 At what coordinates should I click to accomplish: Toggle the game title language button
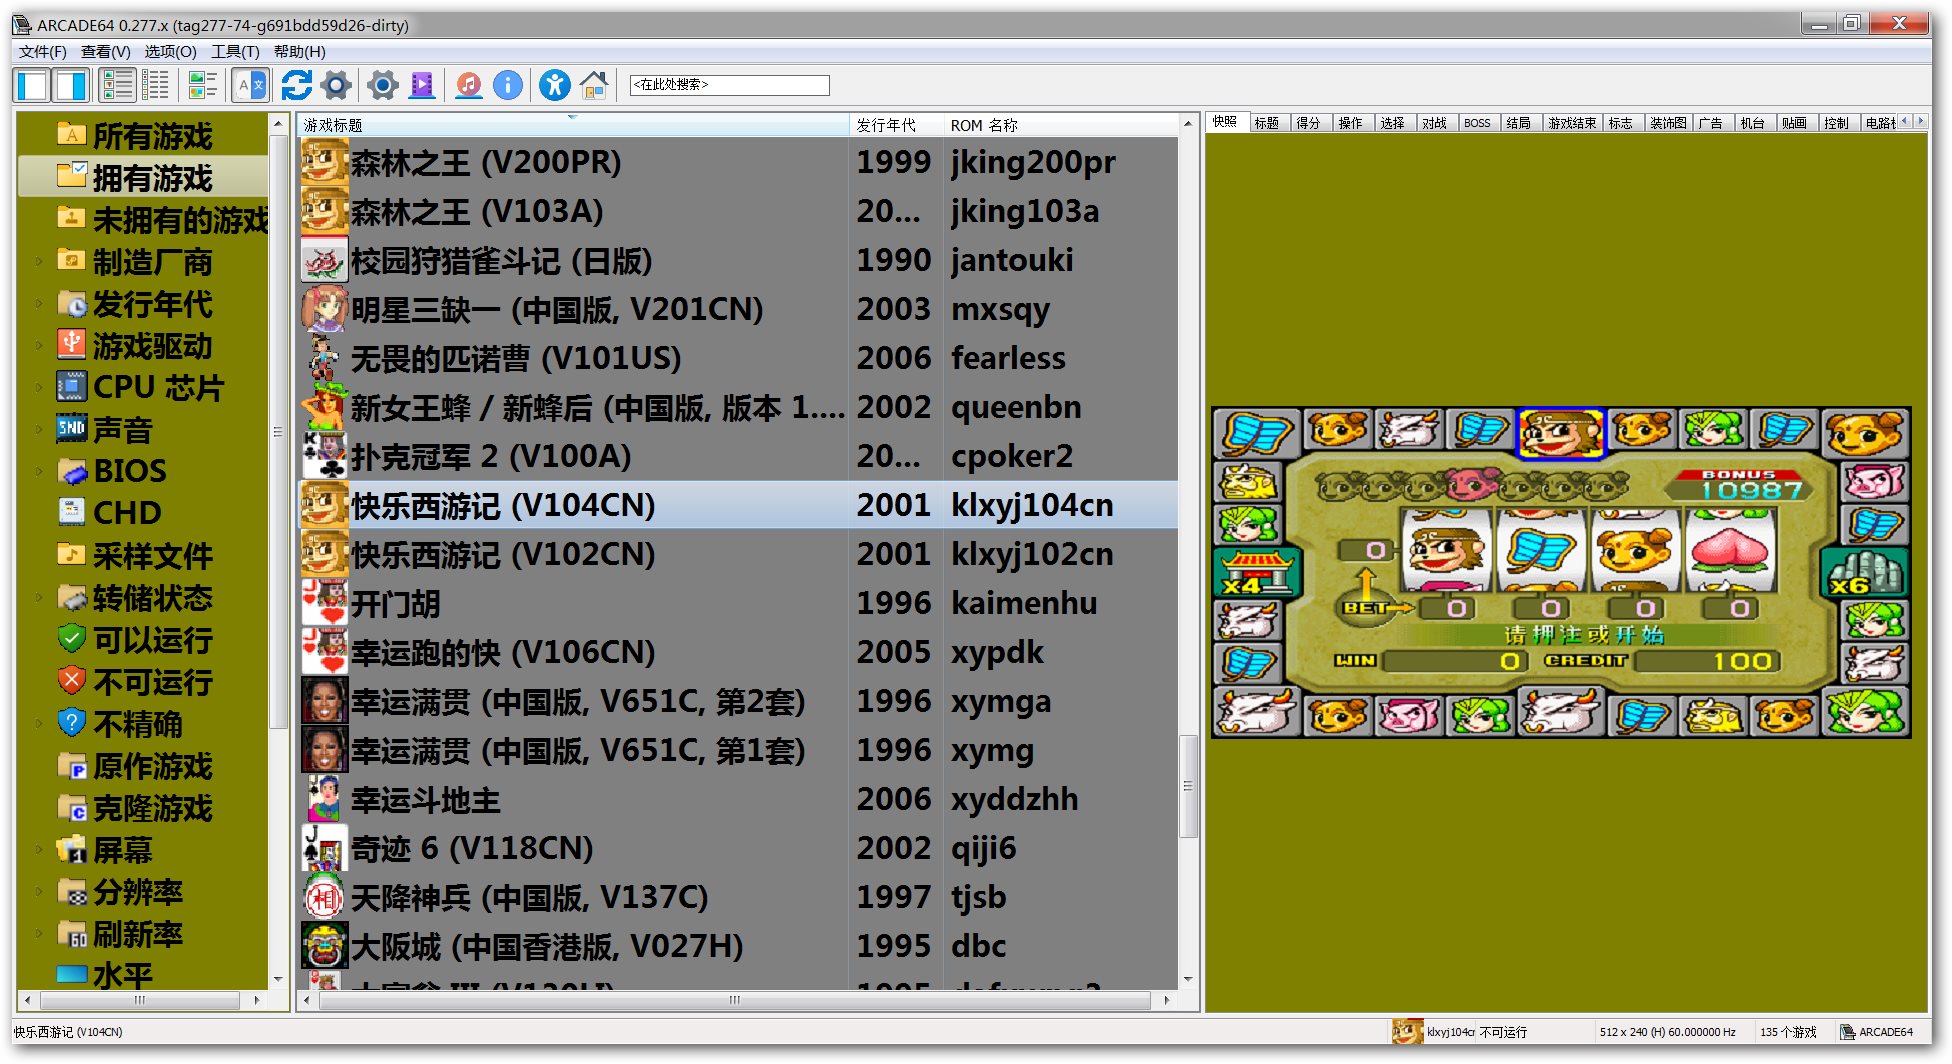(251, 86)
